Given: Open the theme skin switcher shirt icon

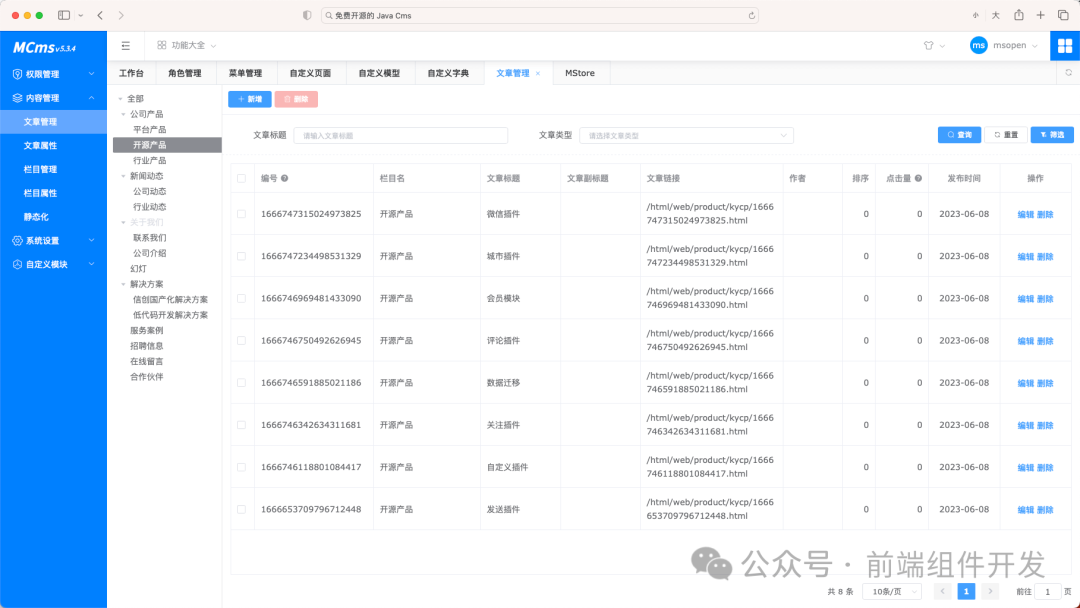Looking at the screenshot, I should click(x=930, y=45).
